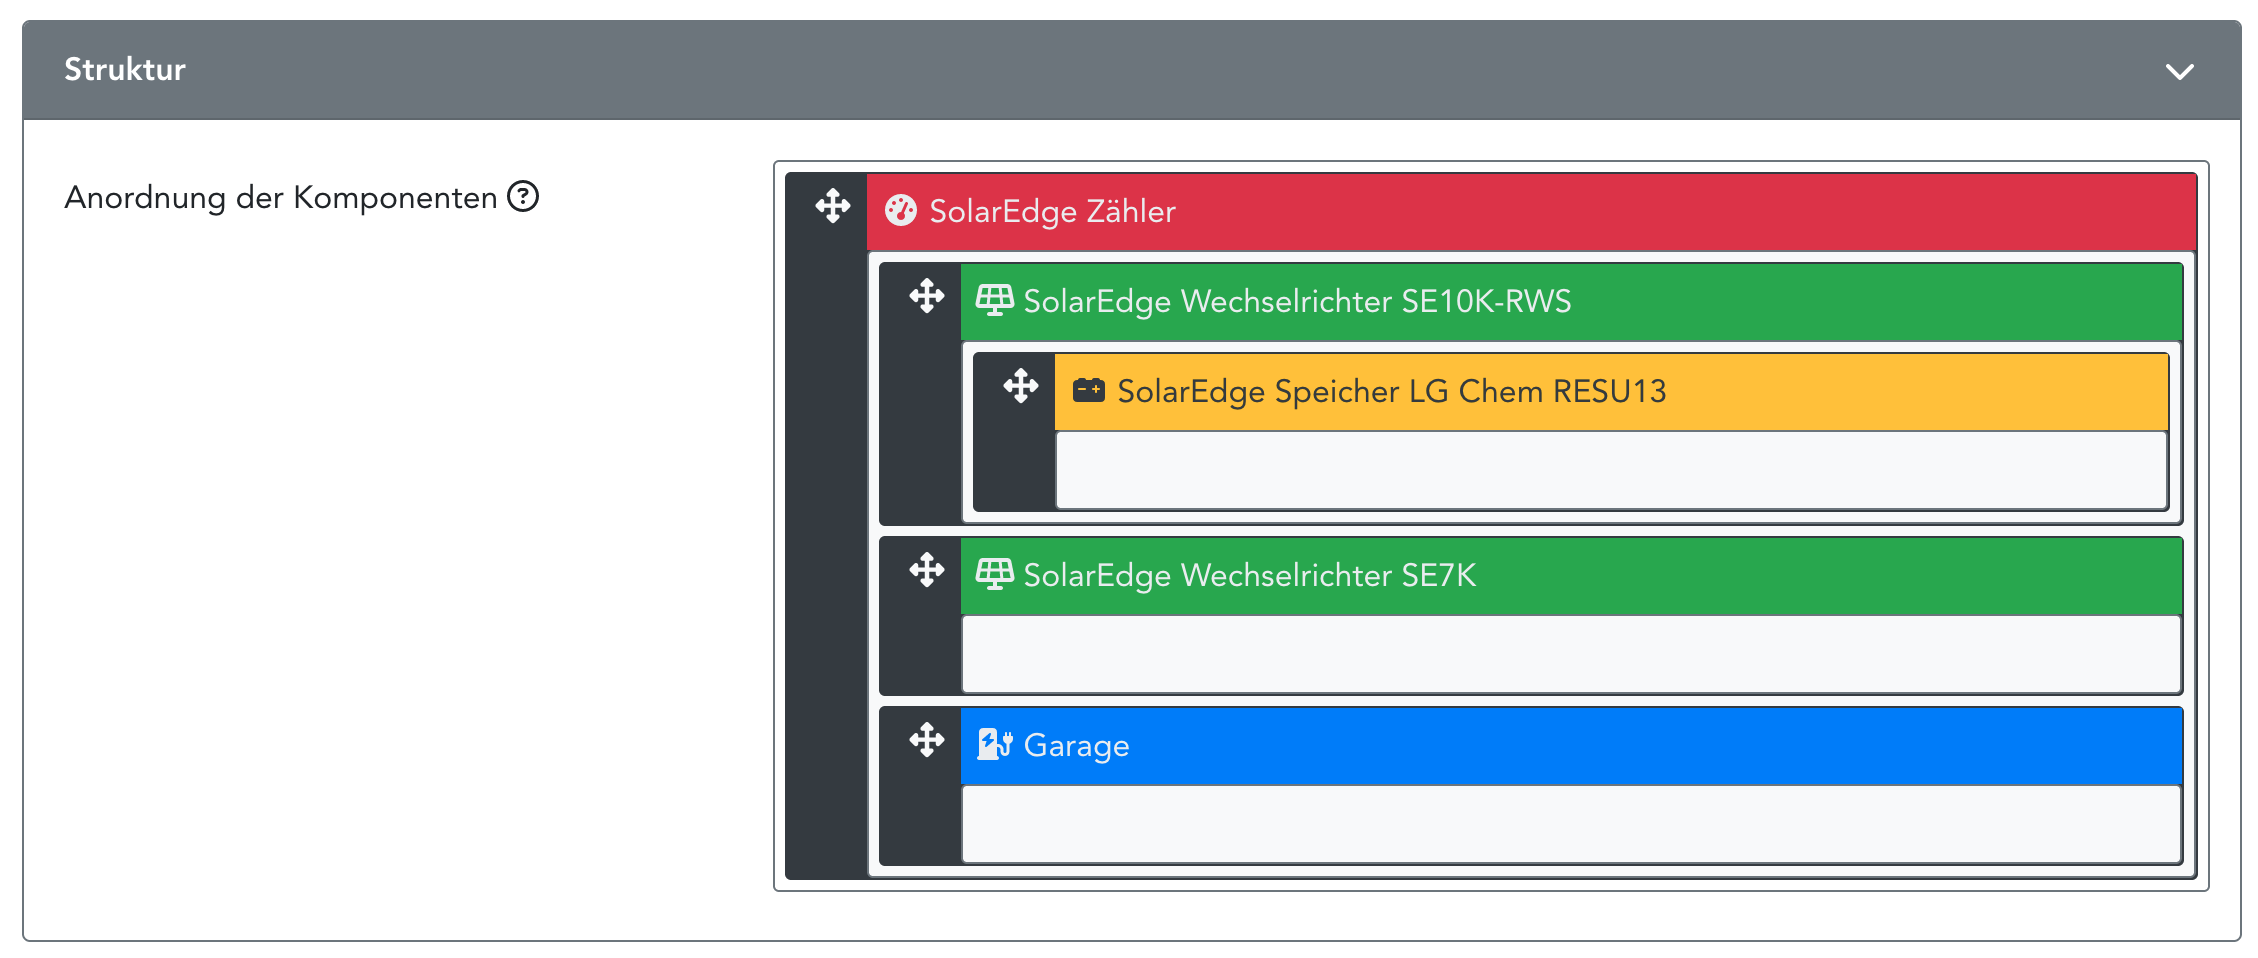The height and width of the screenshot is (958, 2258).
Task: Click the solar panel icon of SE10K-RWS
Action: [994, 301]
